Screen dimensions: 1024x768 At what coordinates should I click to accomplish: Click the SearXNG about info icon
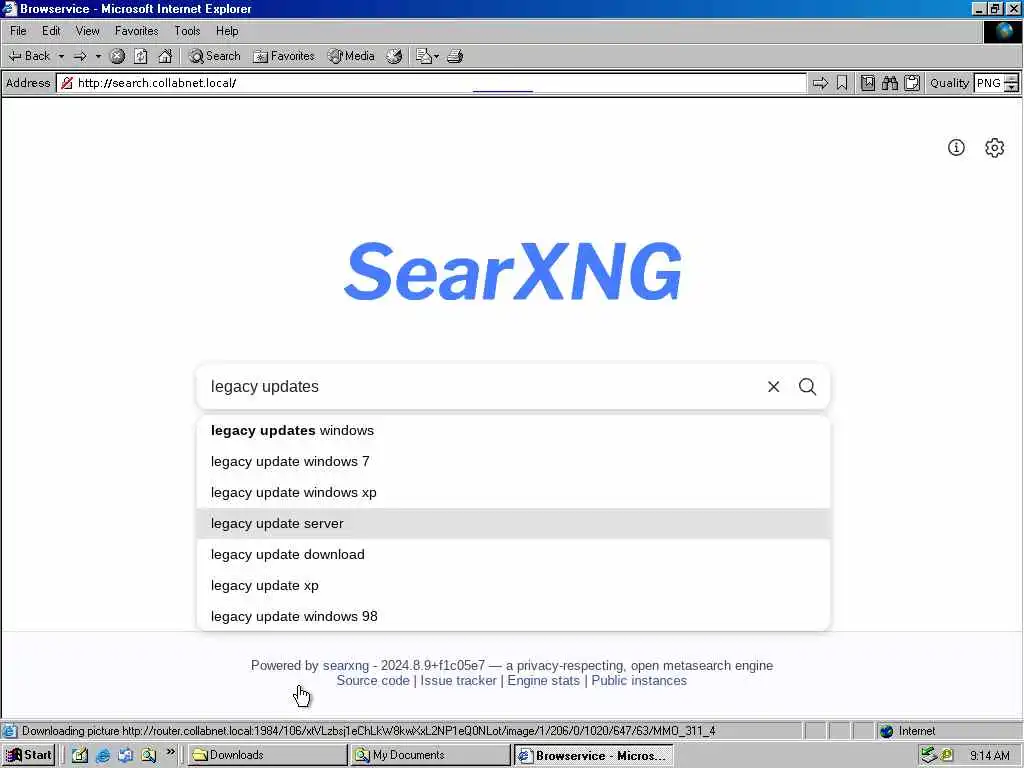pos(956,148)
